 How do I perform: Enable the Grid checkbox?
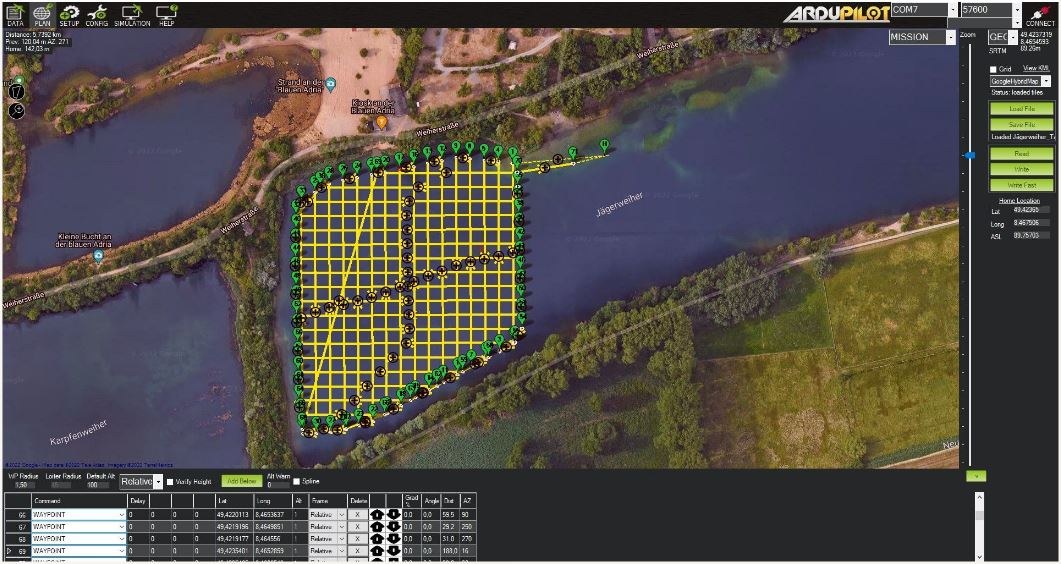coord(993,69)
